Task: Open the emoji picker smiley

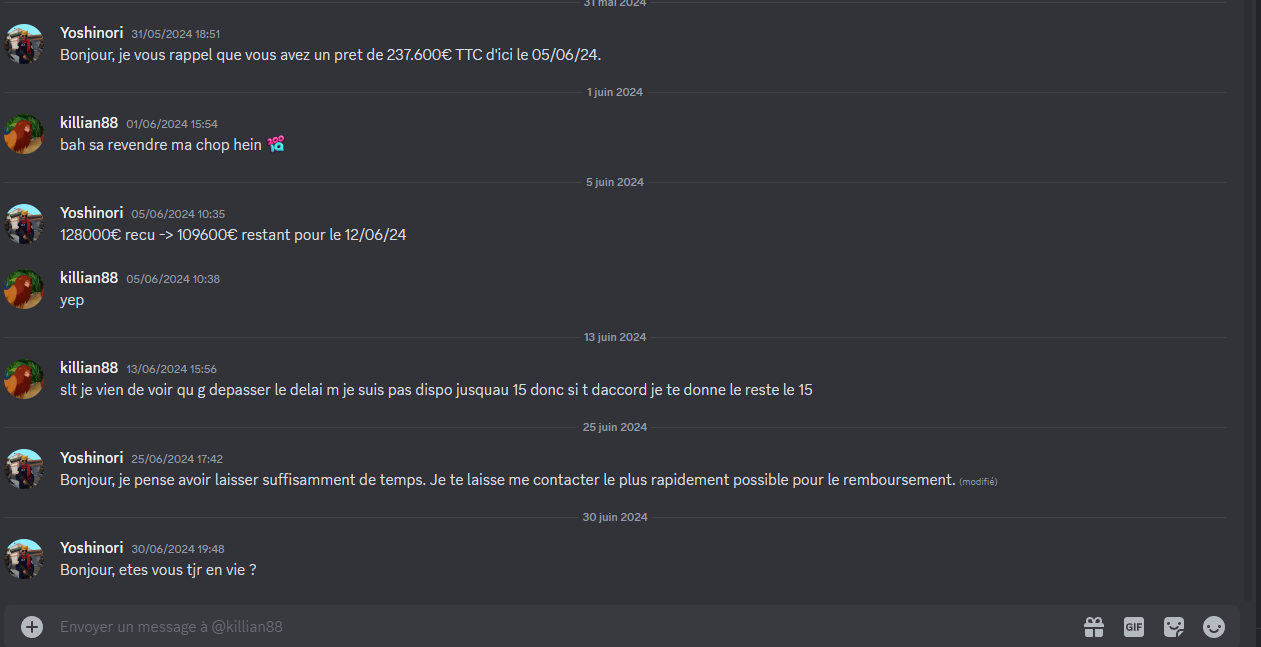Action: coord(1214,627)
